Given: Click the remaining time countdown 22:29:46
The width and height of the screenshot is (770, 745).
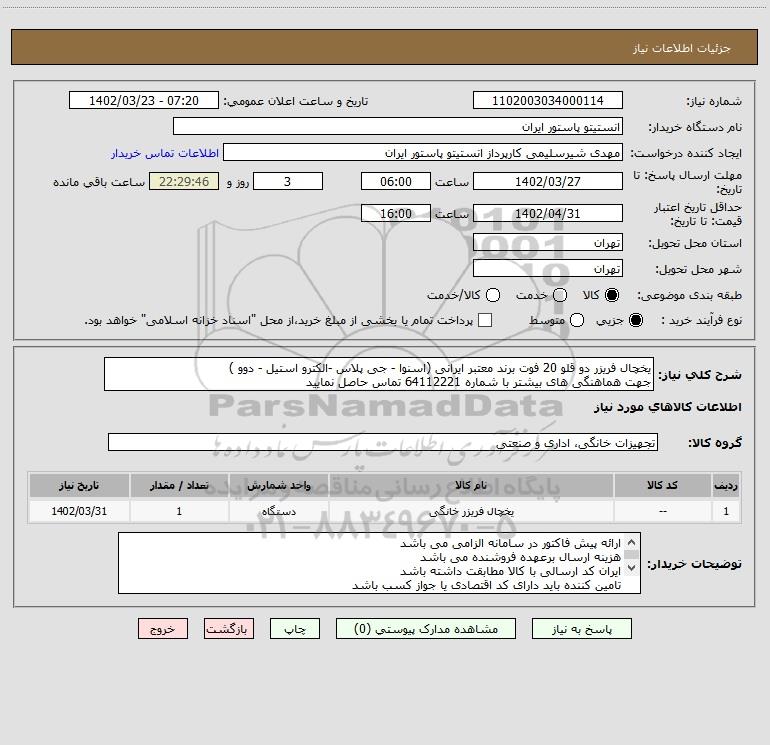Looking at the screenshot, I should (x=184, y=181).
